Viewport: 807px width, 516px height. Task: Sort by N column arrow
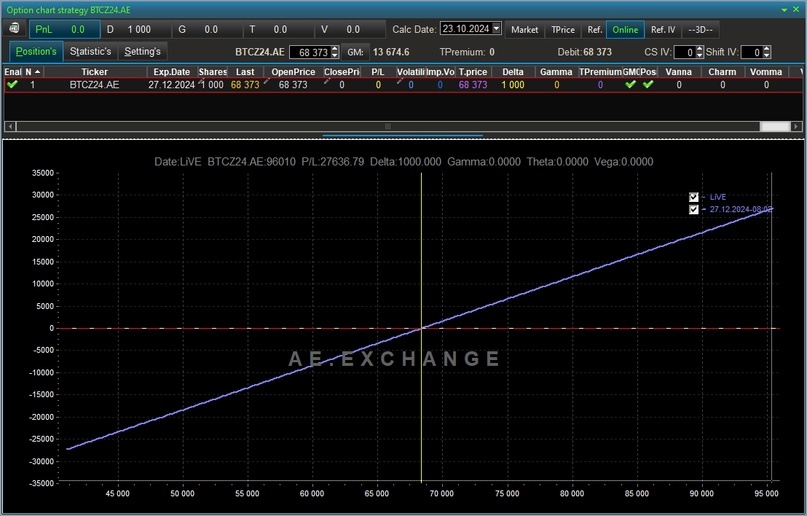37,72
